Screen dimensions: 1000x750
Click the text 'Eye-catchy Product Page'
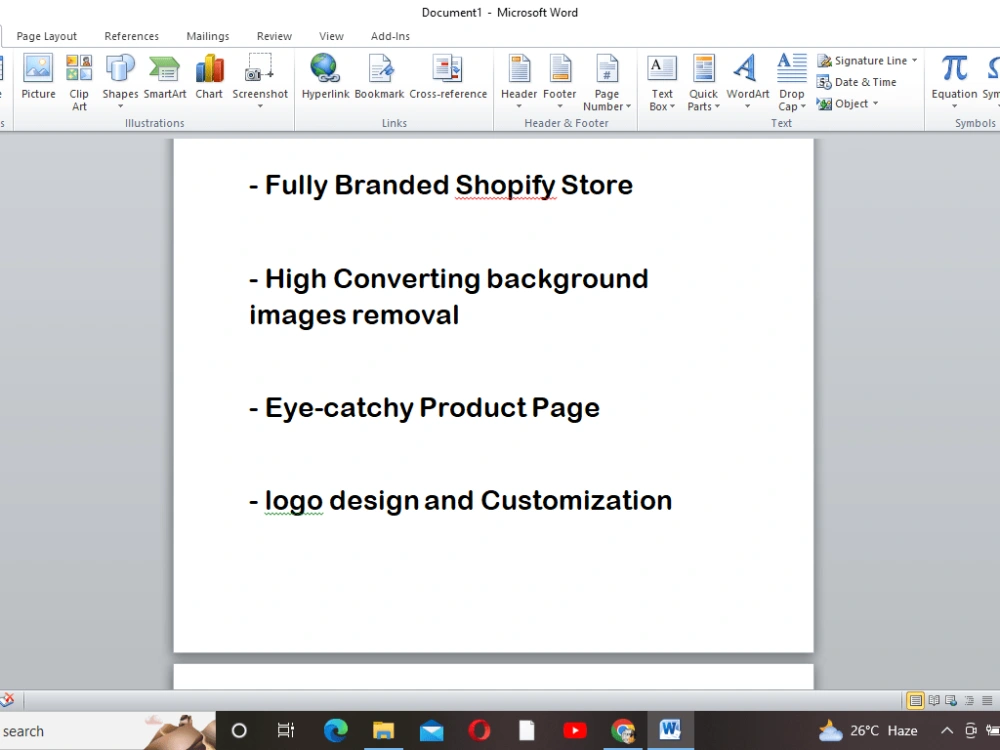coord(432,408)
